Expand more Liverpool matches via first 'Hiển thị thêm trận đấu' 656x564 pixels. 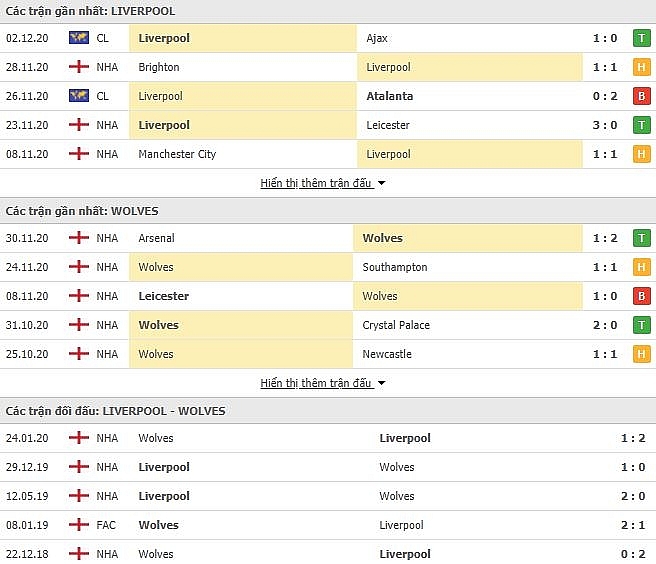316,183
